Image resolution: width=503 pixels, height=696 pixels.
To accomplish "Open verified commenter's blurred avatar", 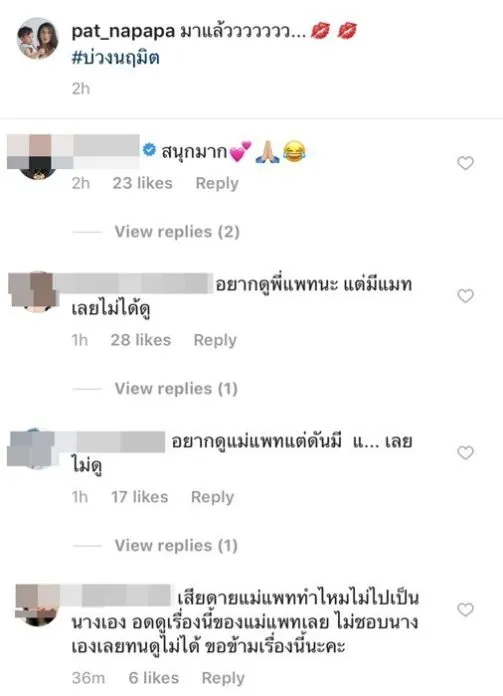I will pos(37,156).
